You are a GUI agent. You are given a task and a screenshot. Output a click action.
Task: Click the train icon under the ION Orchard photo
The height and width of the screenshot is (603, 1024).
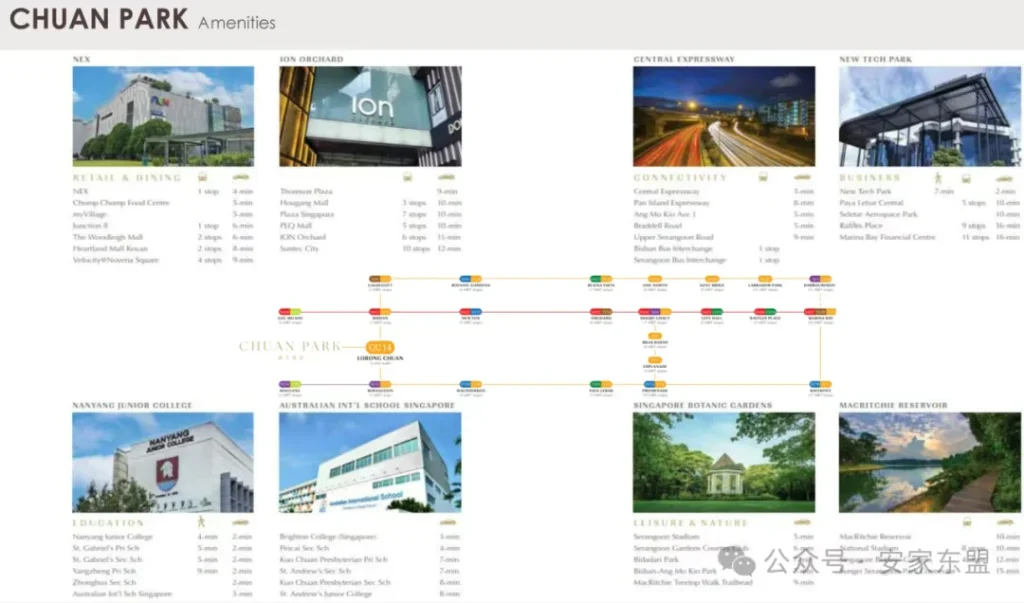408,177
